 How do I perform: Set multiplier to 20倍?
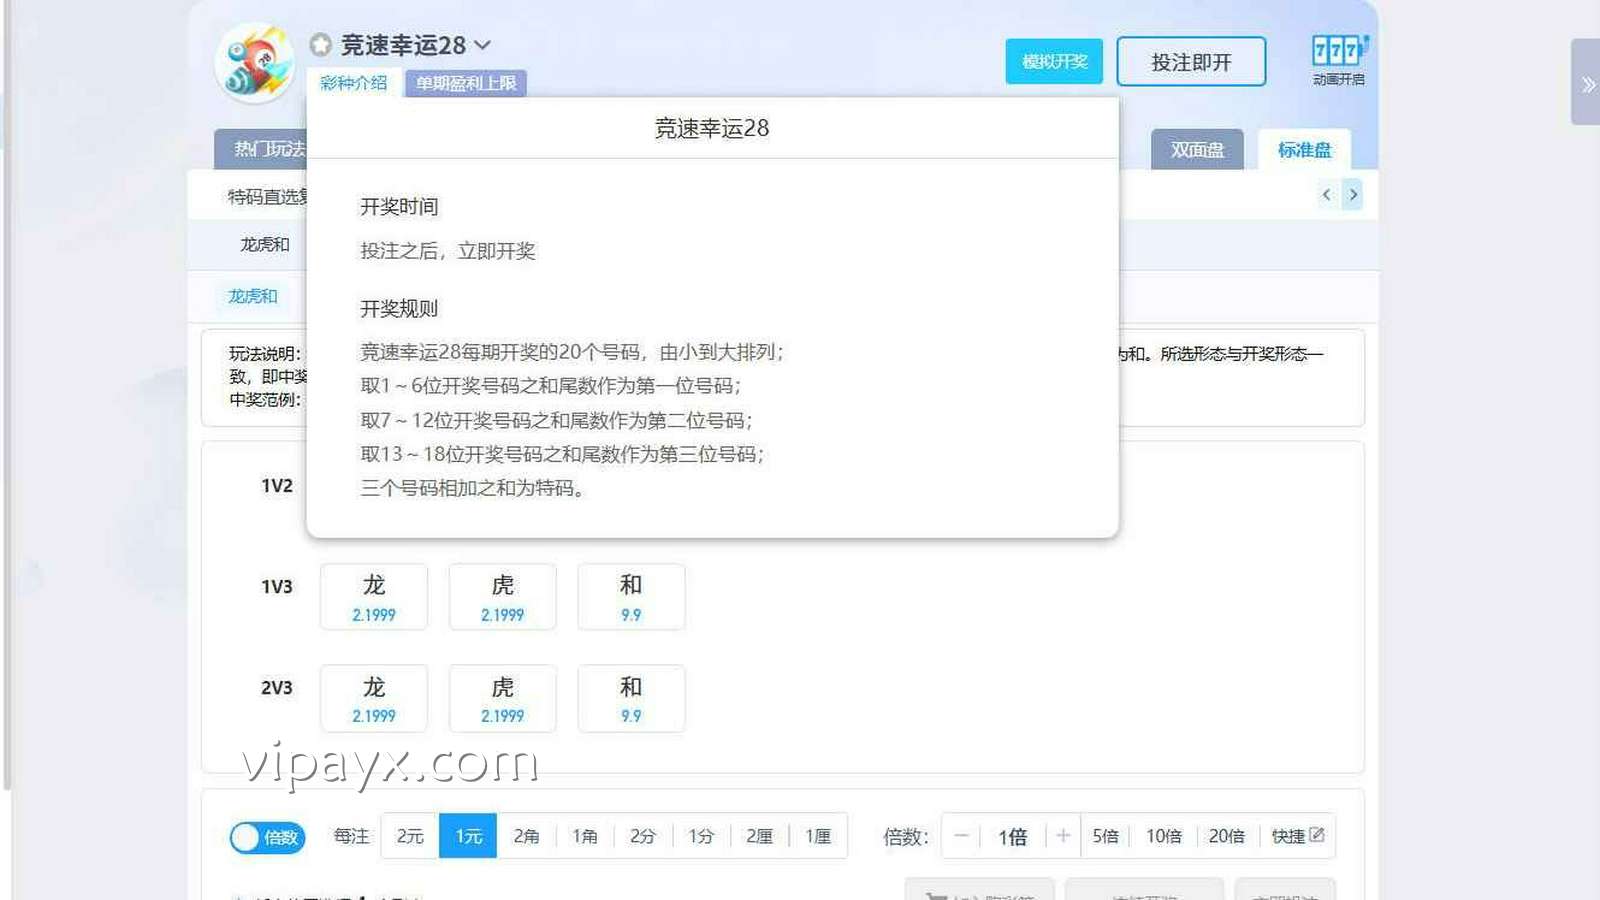pos(1227,836)
